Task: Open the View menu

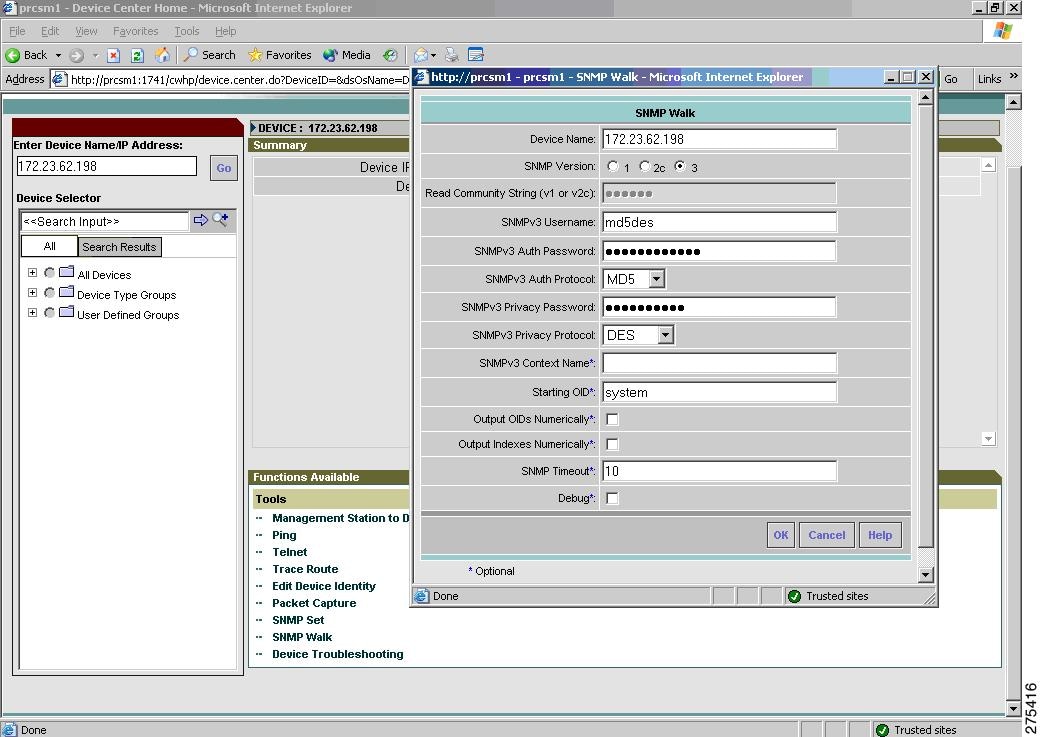Action: 86,31
